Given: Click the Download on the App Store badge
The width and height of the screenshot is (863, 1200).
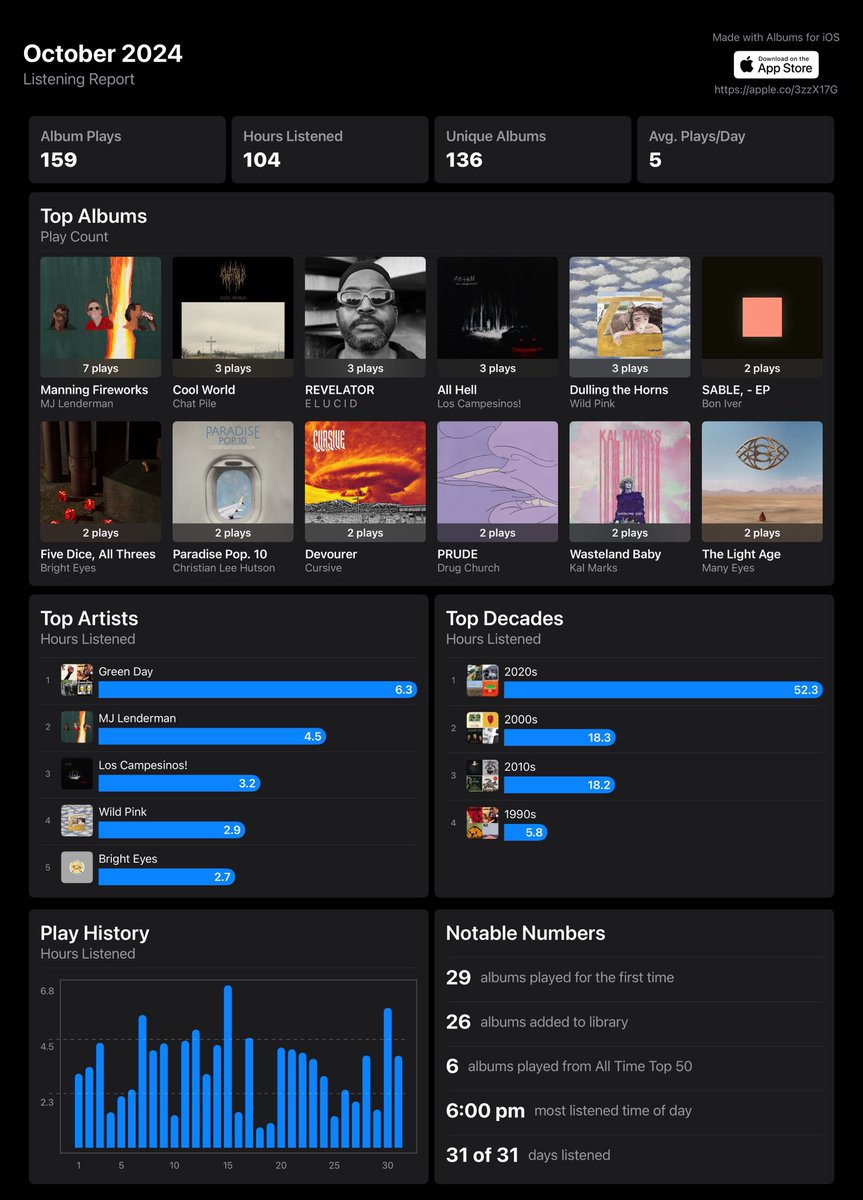Looking at the screenshot, I should pyautogui.click(x=776, y=65).
